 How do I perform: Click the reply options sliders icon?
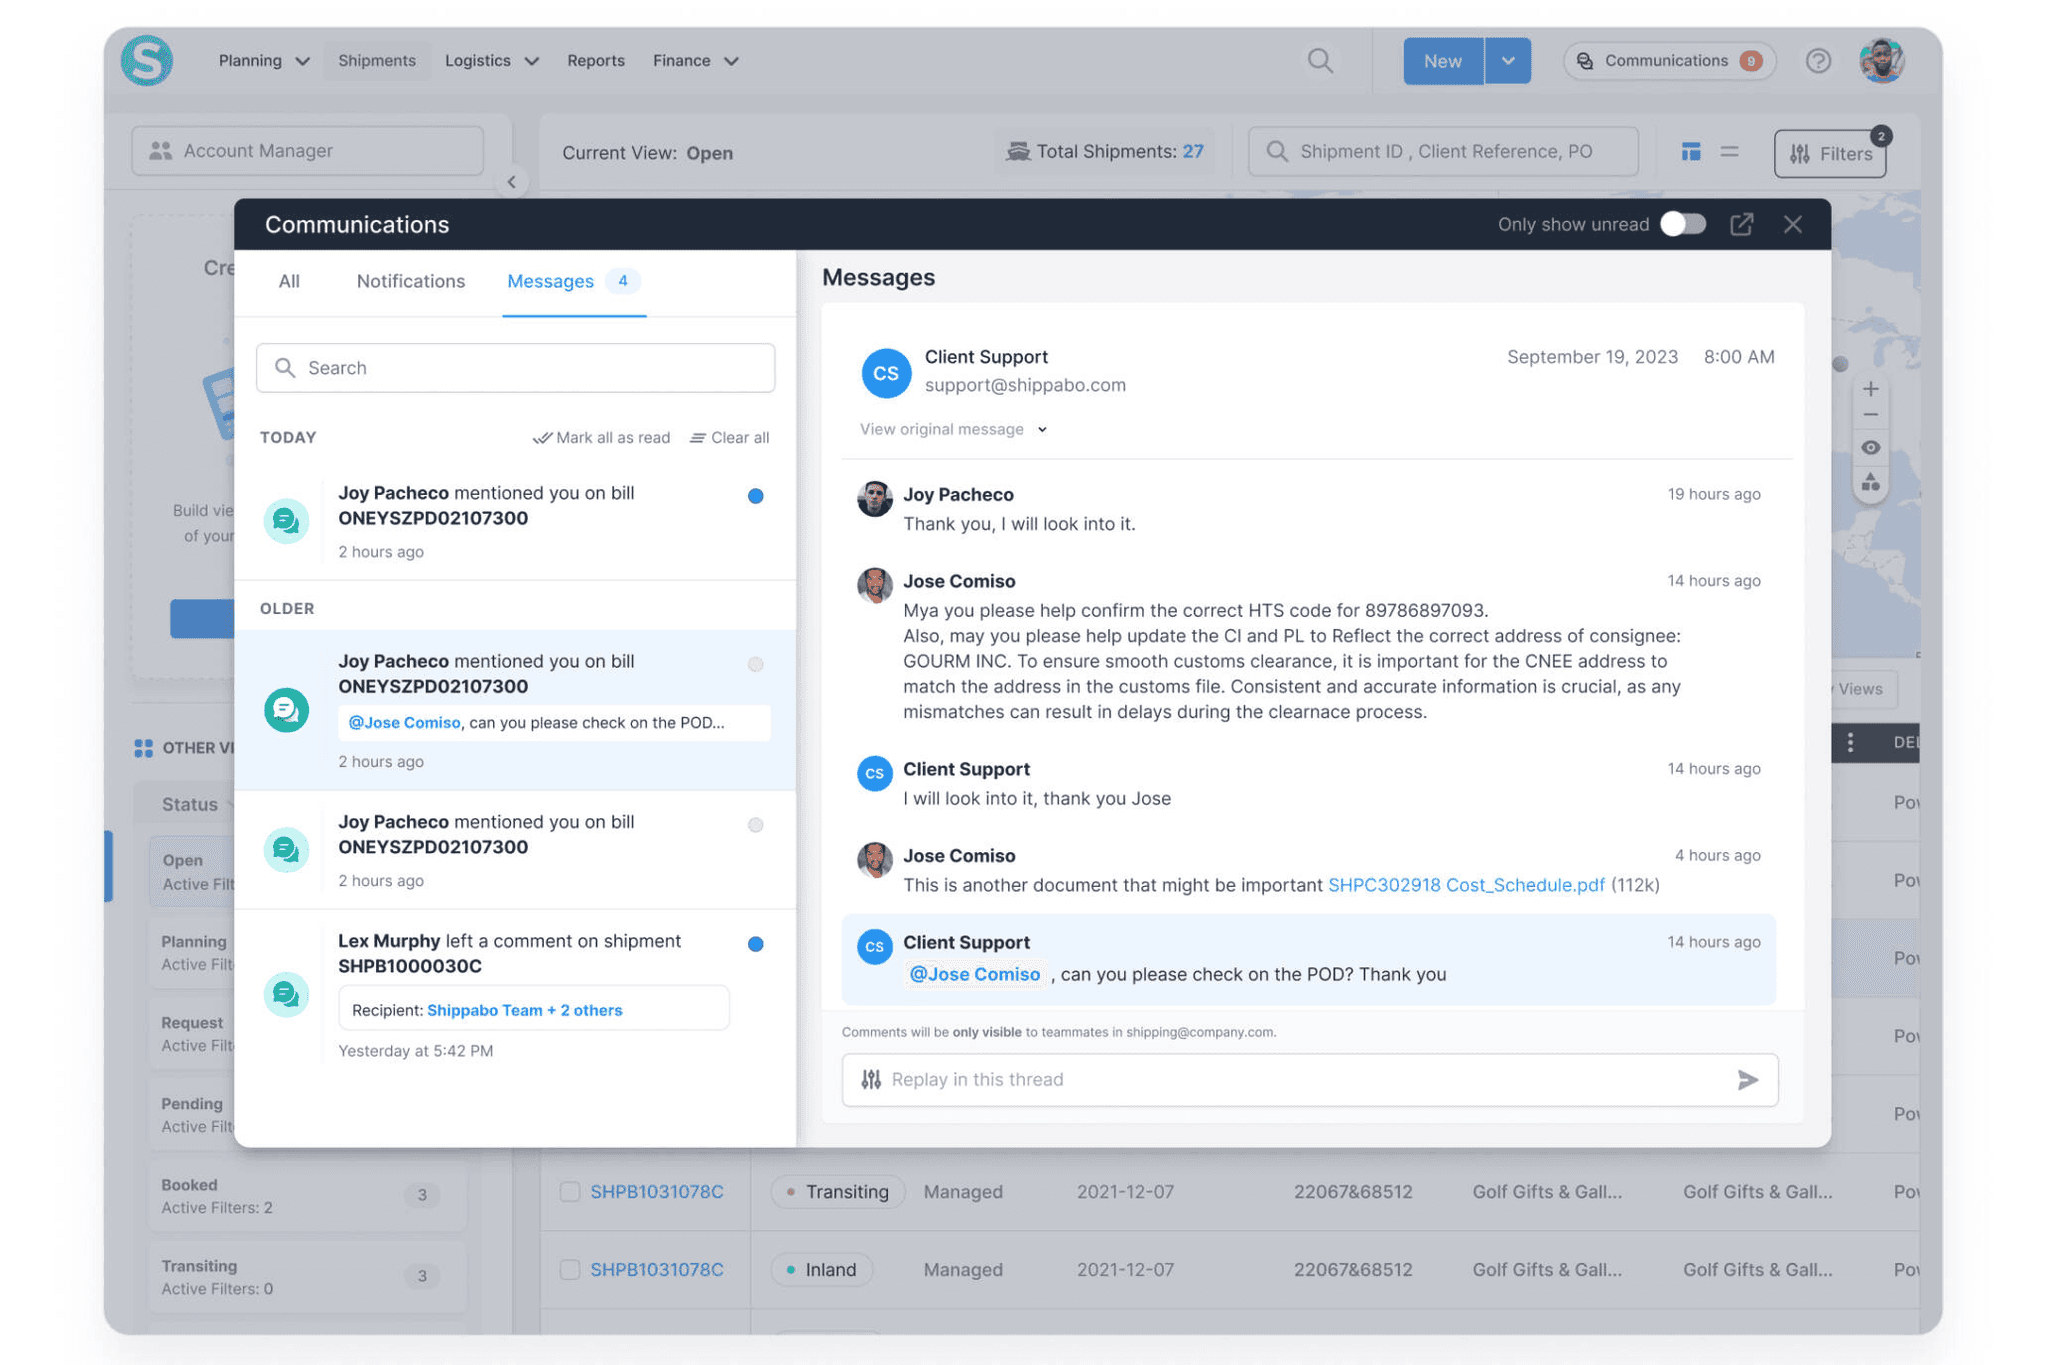[x=871, y=1079]
